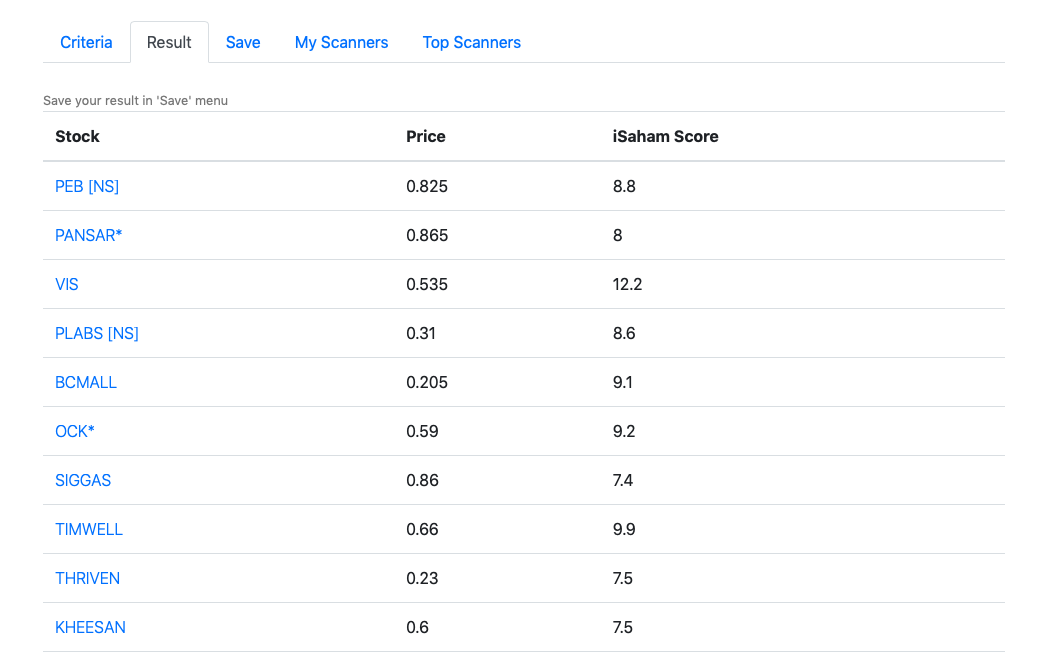The height and width of the screenshot is (657, 1047).
Task: Open the PEB [NS] stock link
Action: point(87,186)
